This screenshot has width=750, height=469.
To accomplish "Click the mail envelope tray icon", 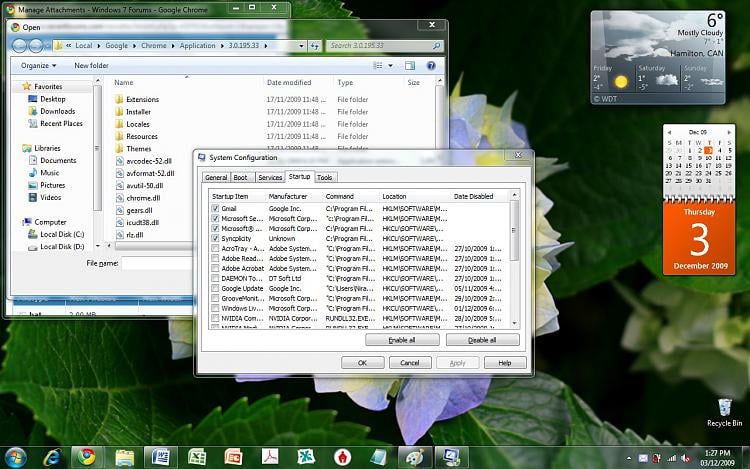I will 643,458.
